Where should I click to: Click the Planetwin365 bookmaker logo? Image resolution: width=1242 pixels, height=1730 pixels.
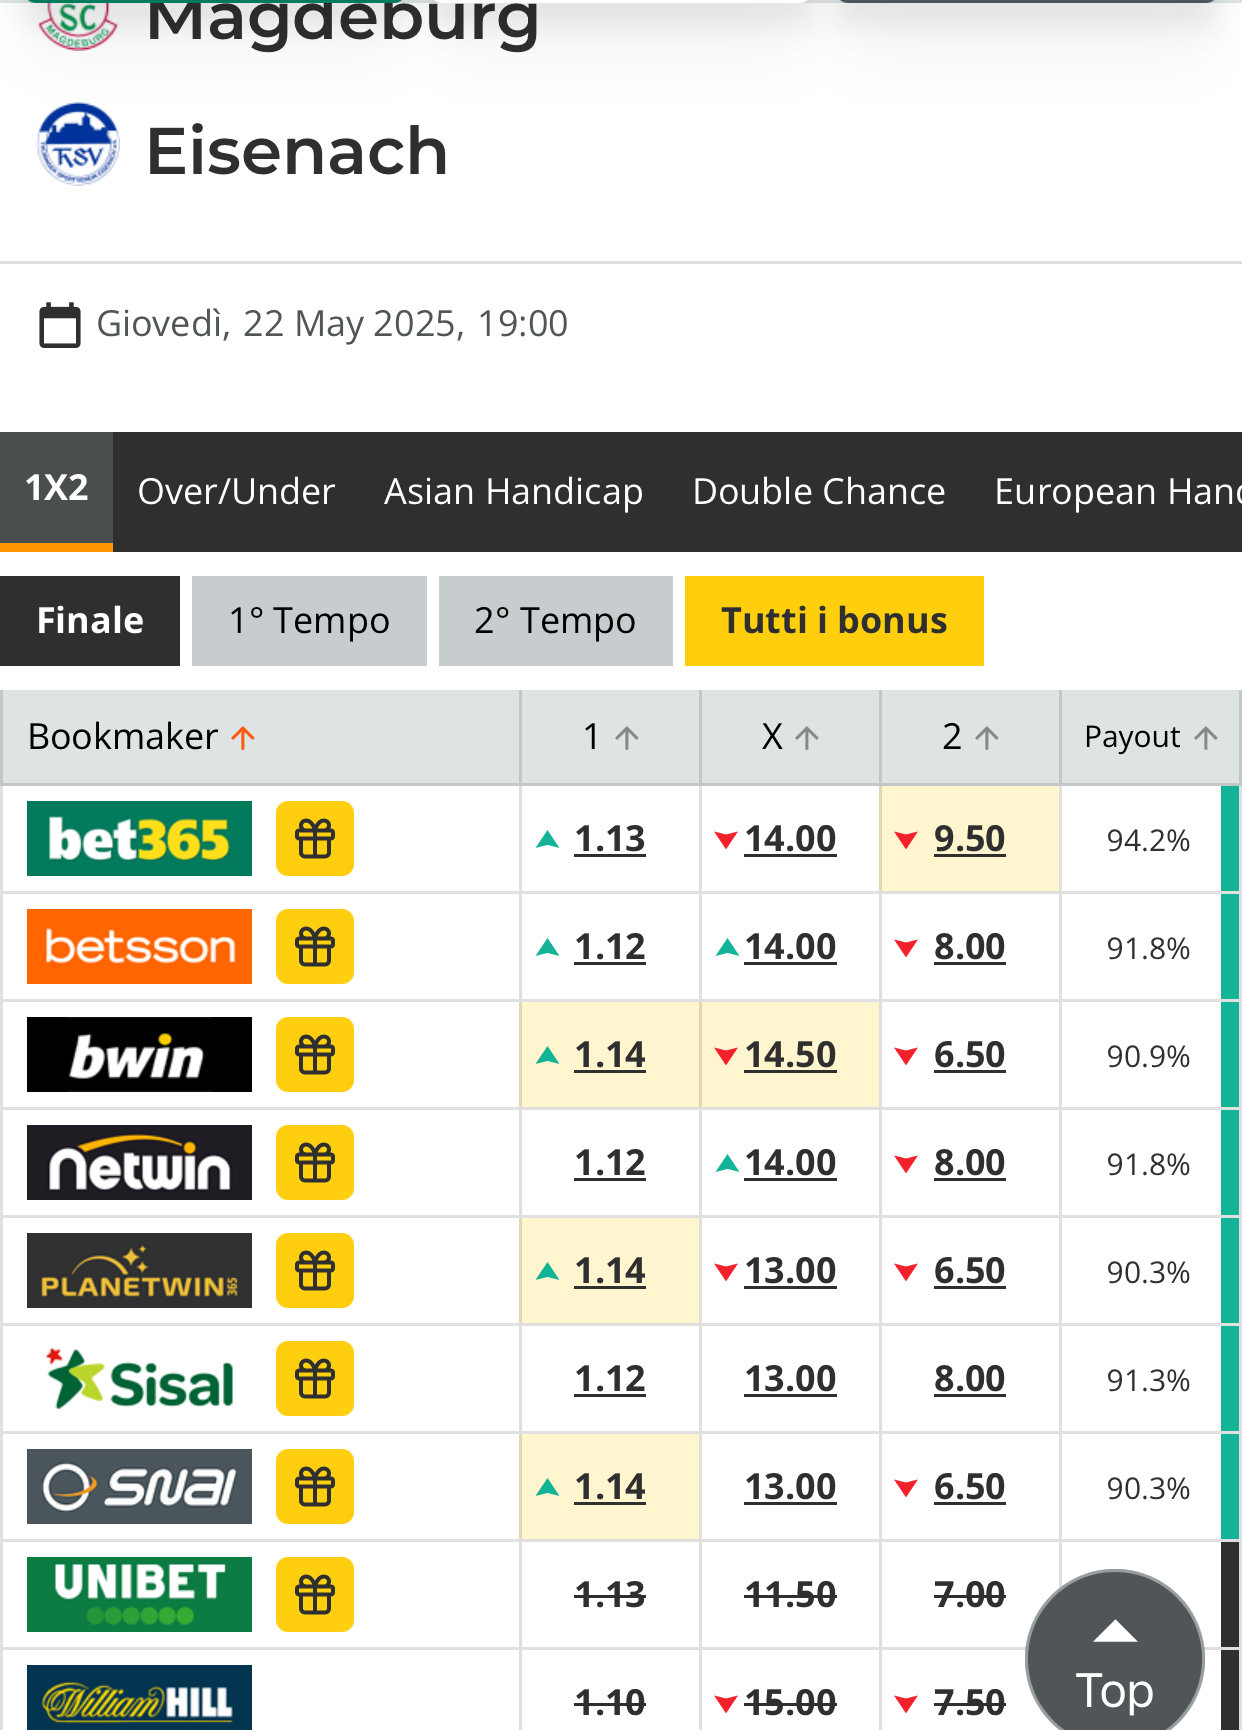[139, 1271]
